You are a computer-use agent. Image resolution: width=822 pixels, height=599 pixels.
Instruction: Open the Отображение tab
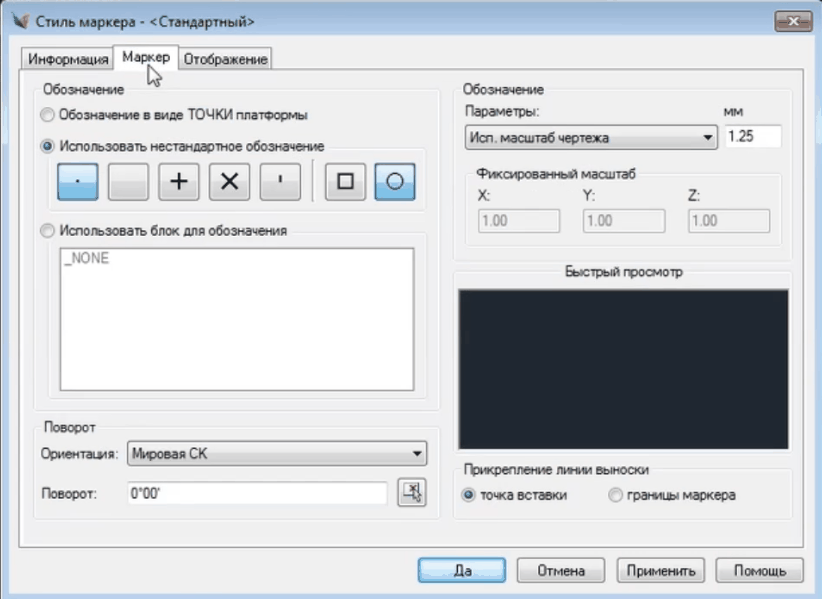coord(225,59)
